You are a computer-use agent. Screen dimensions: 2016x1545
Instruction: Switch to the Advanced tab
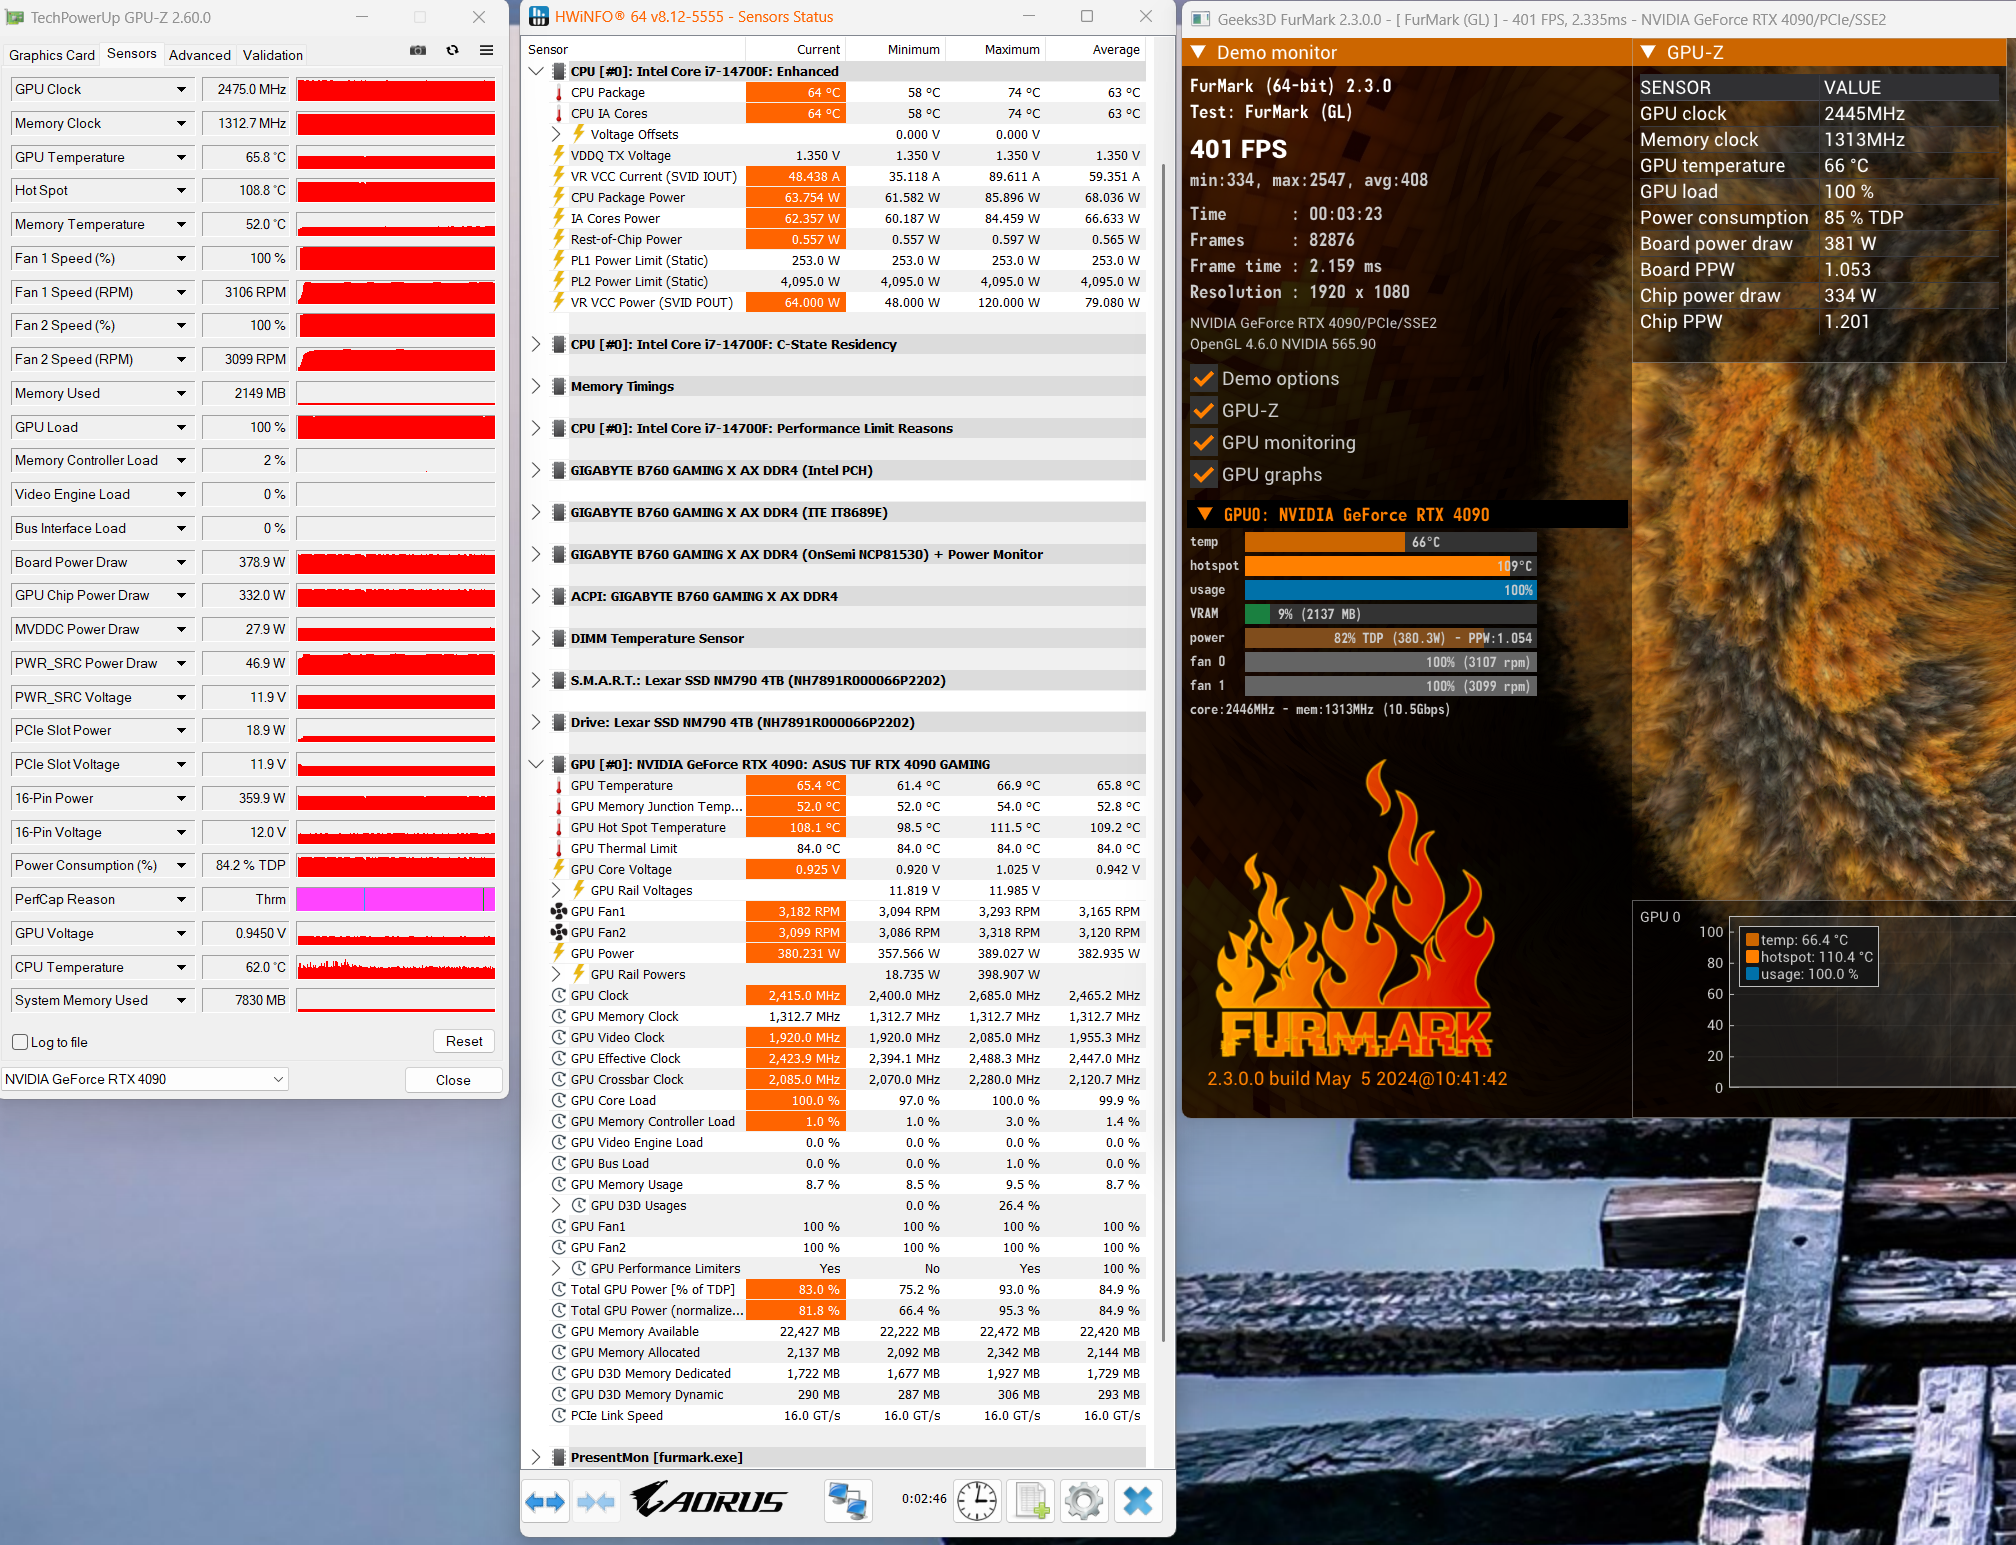(x=199, y=55)
